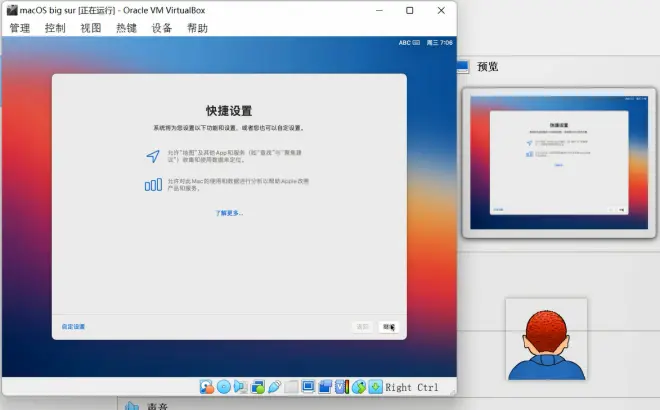Open the 视图 menu
The image size is (660, 410).
pyautogui.click(x=91, y=28)
